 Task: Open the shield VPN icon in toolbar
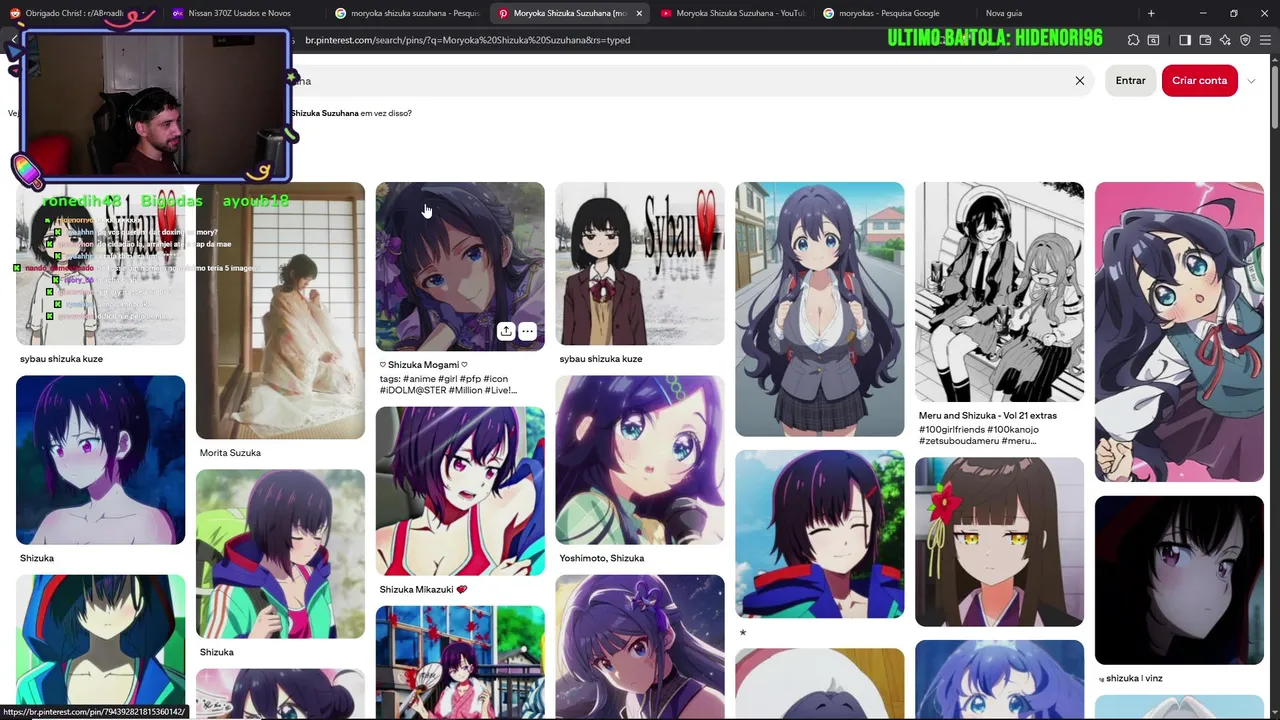click(1245, 40)
